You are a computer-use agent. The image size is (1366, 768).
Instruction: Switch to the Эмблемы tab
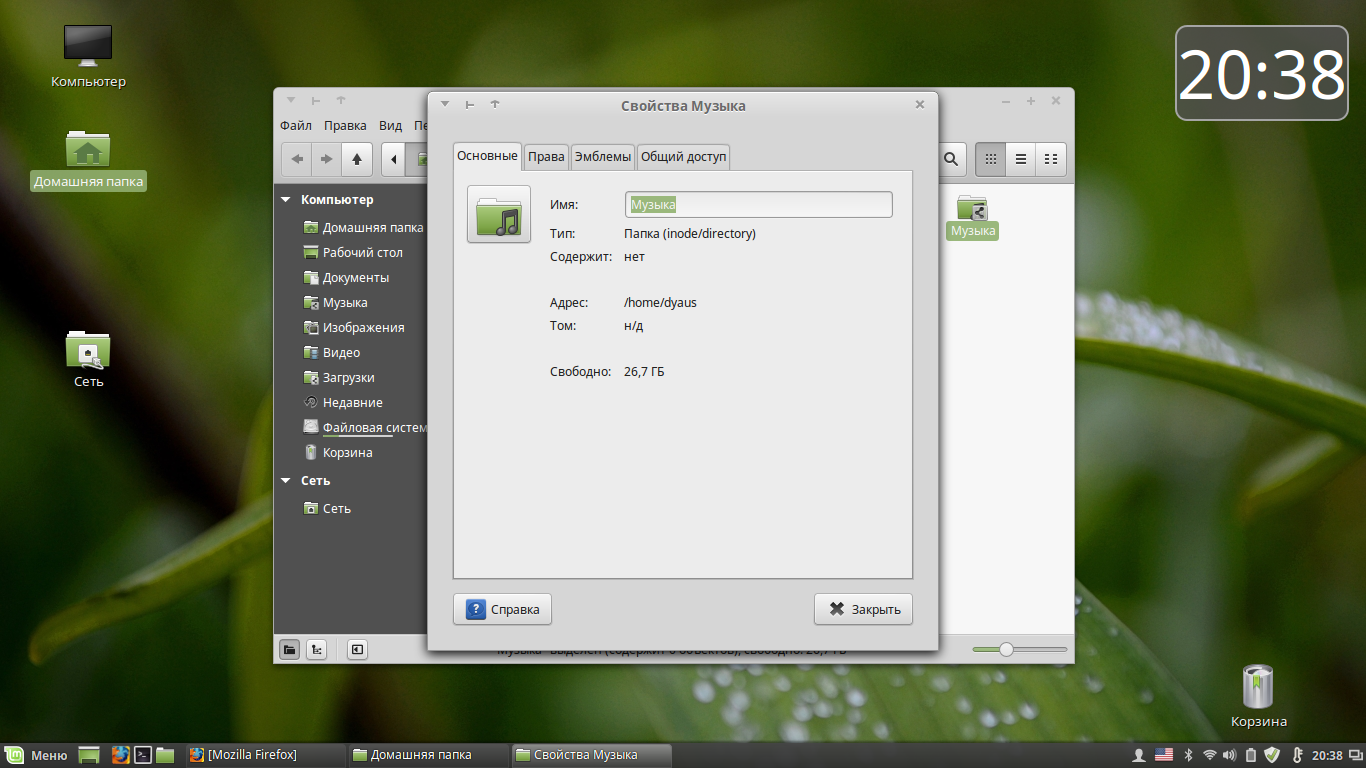point(602,156)
